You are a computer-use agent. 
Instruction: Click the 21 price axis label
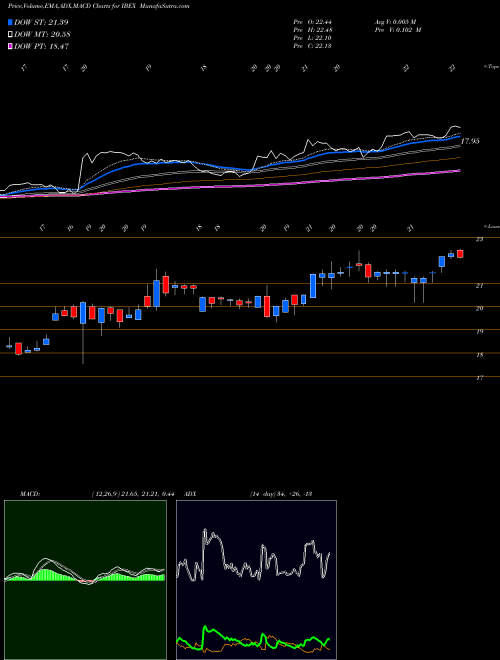[479, 286]
